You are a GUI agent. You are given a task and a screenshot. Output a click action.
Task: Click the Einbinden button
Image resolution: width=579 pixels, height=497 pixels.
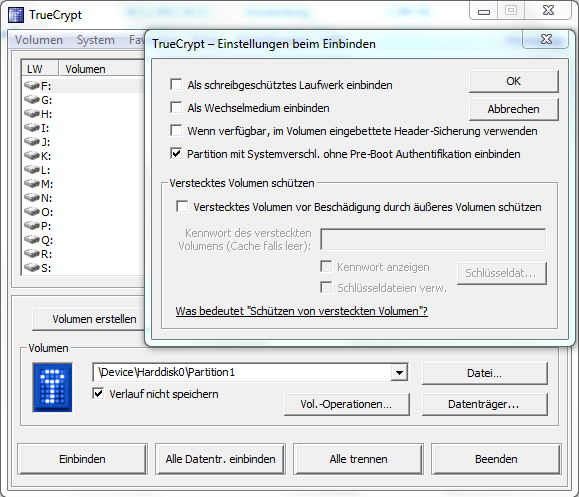coord(82,459)
